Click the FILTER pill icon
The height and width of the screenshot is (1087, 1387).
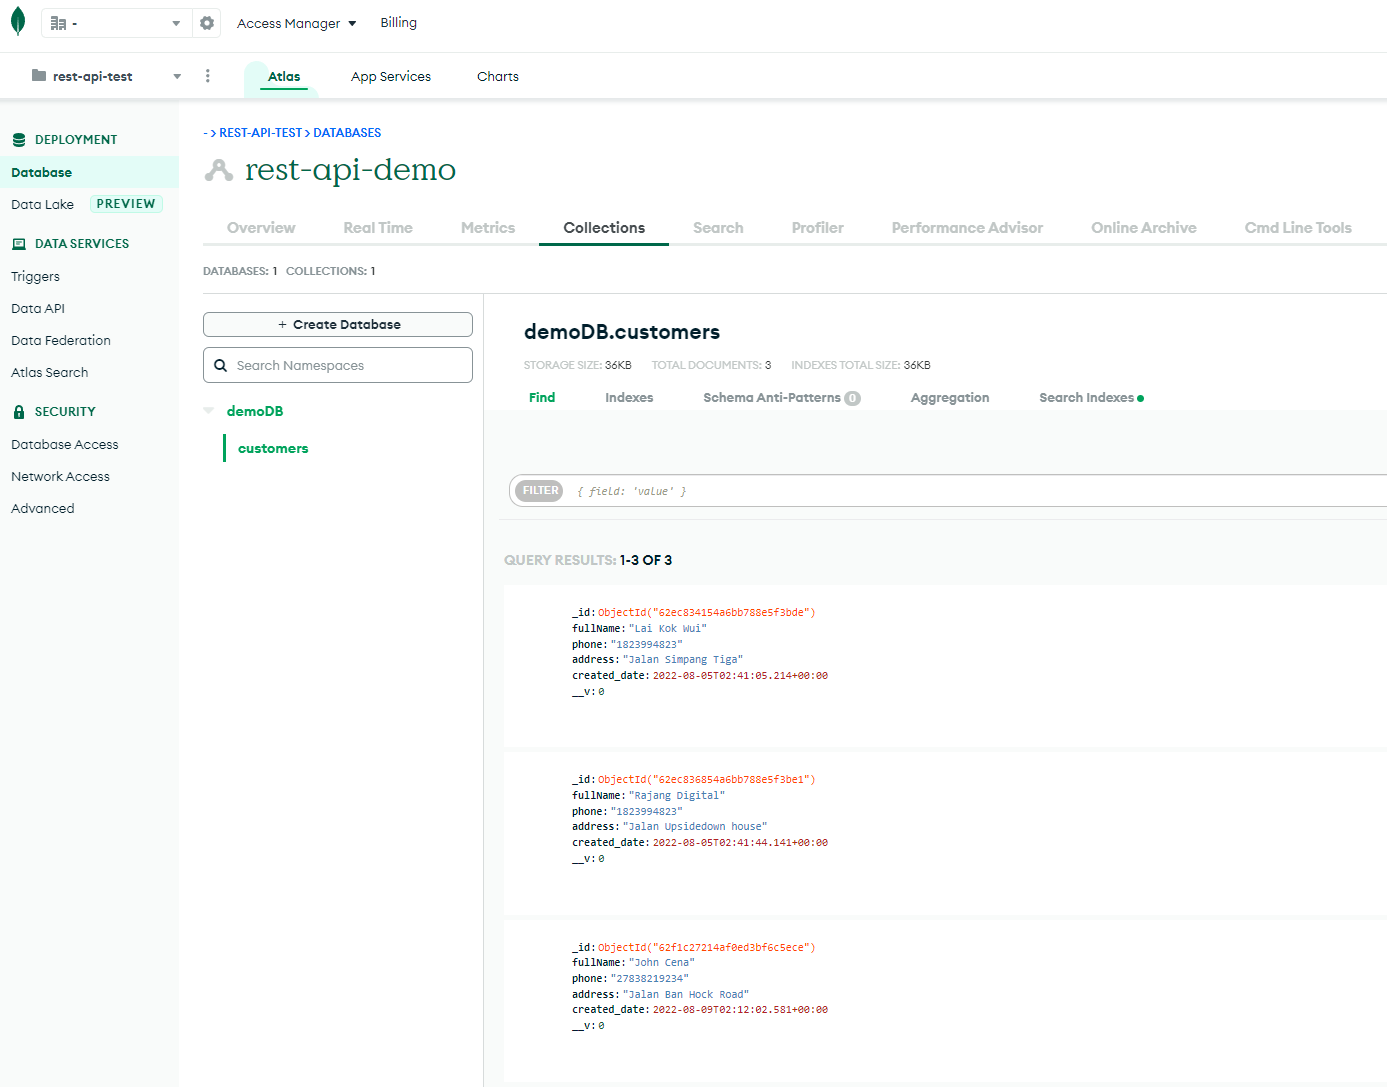(539, 490)
